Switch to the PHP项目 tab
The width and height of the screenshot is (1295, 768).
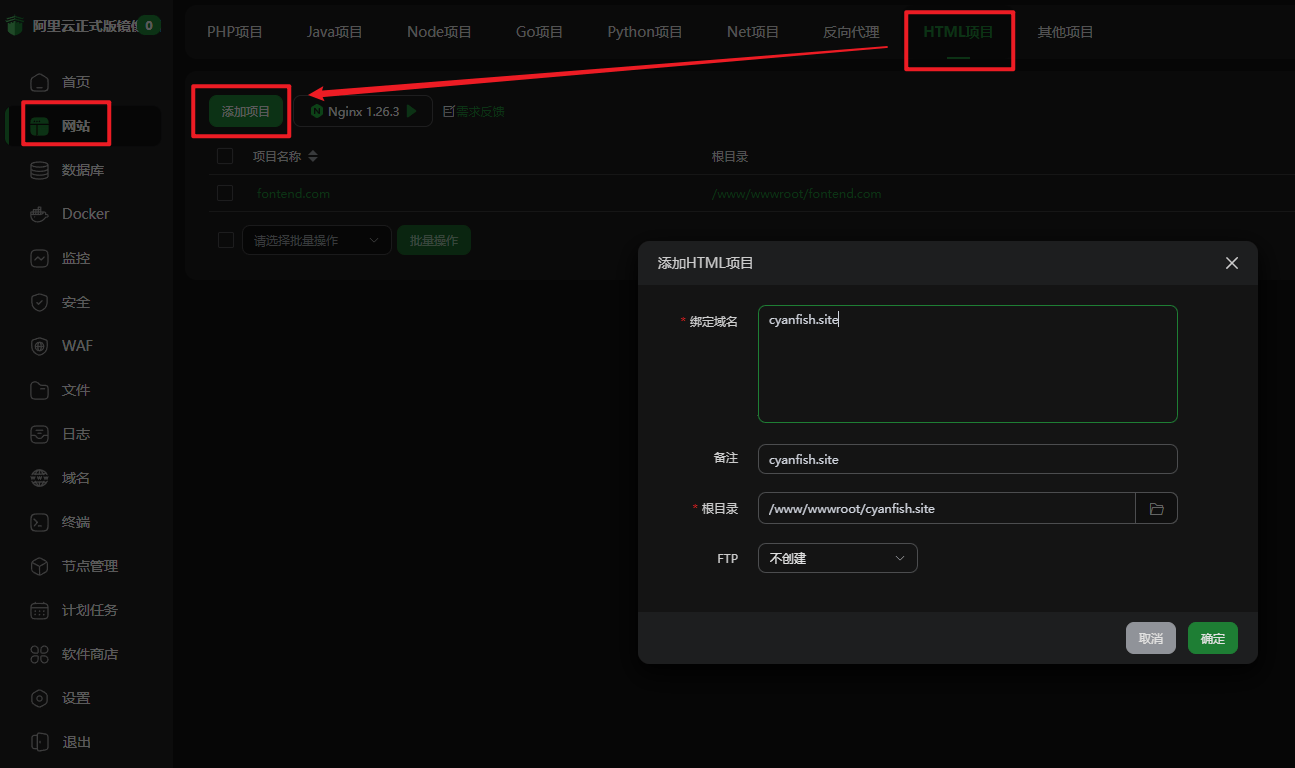[235, 32]
